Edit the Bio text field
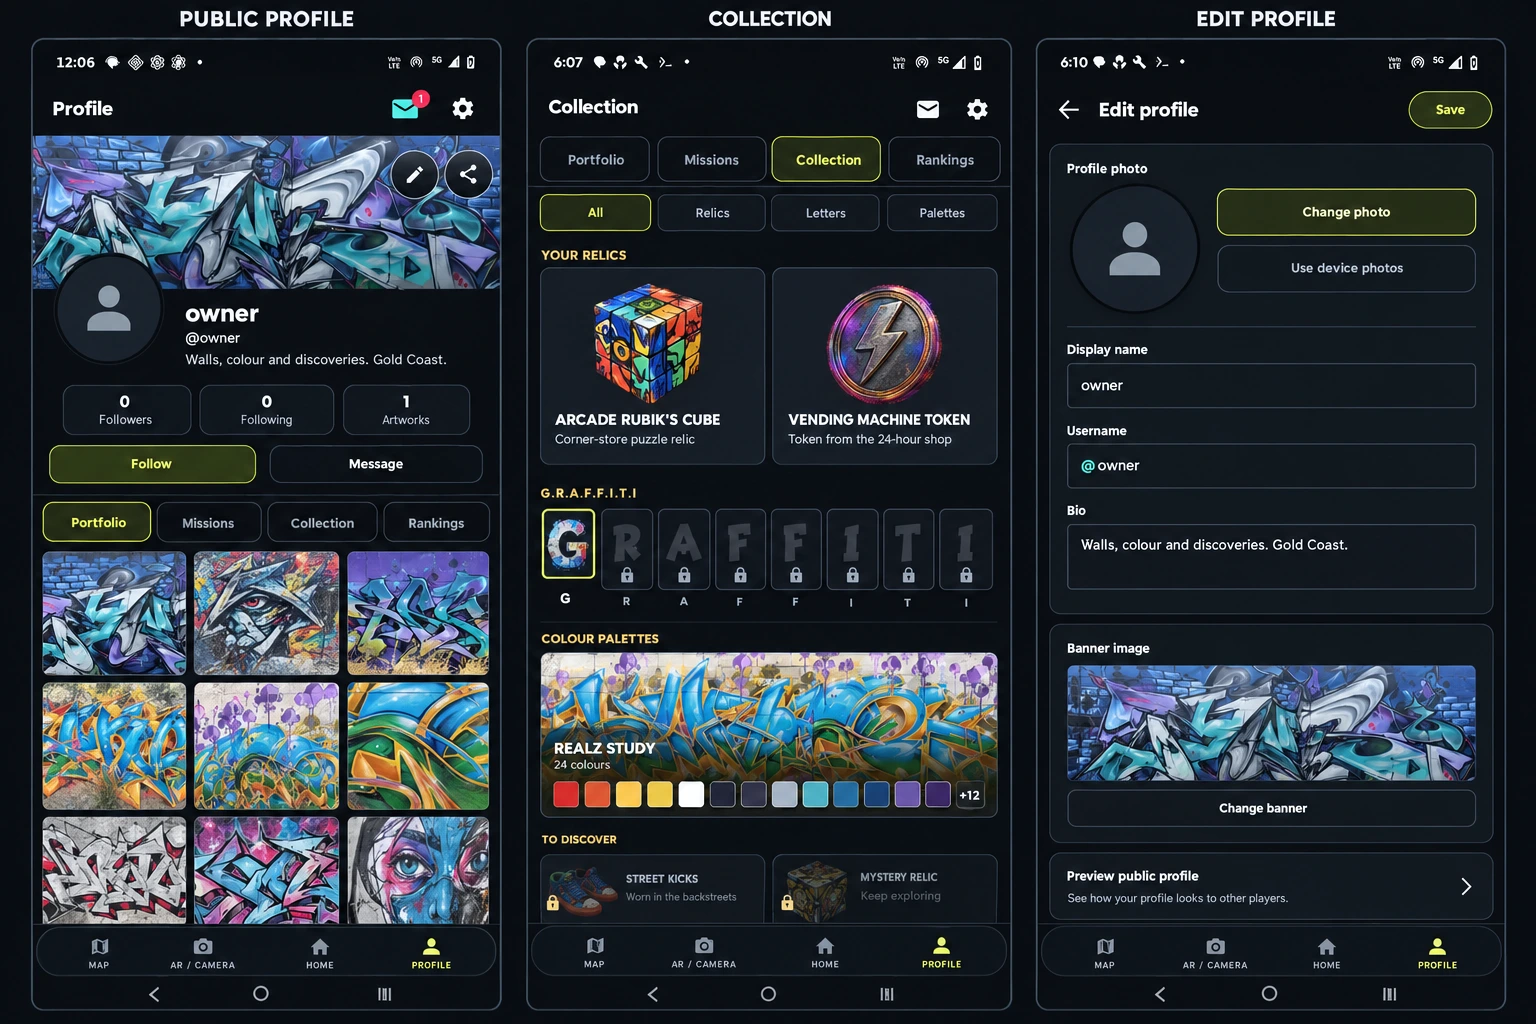This screenshot has height=1024, width=1536. tap(1271, 557)
